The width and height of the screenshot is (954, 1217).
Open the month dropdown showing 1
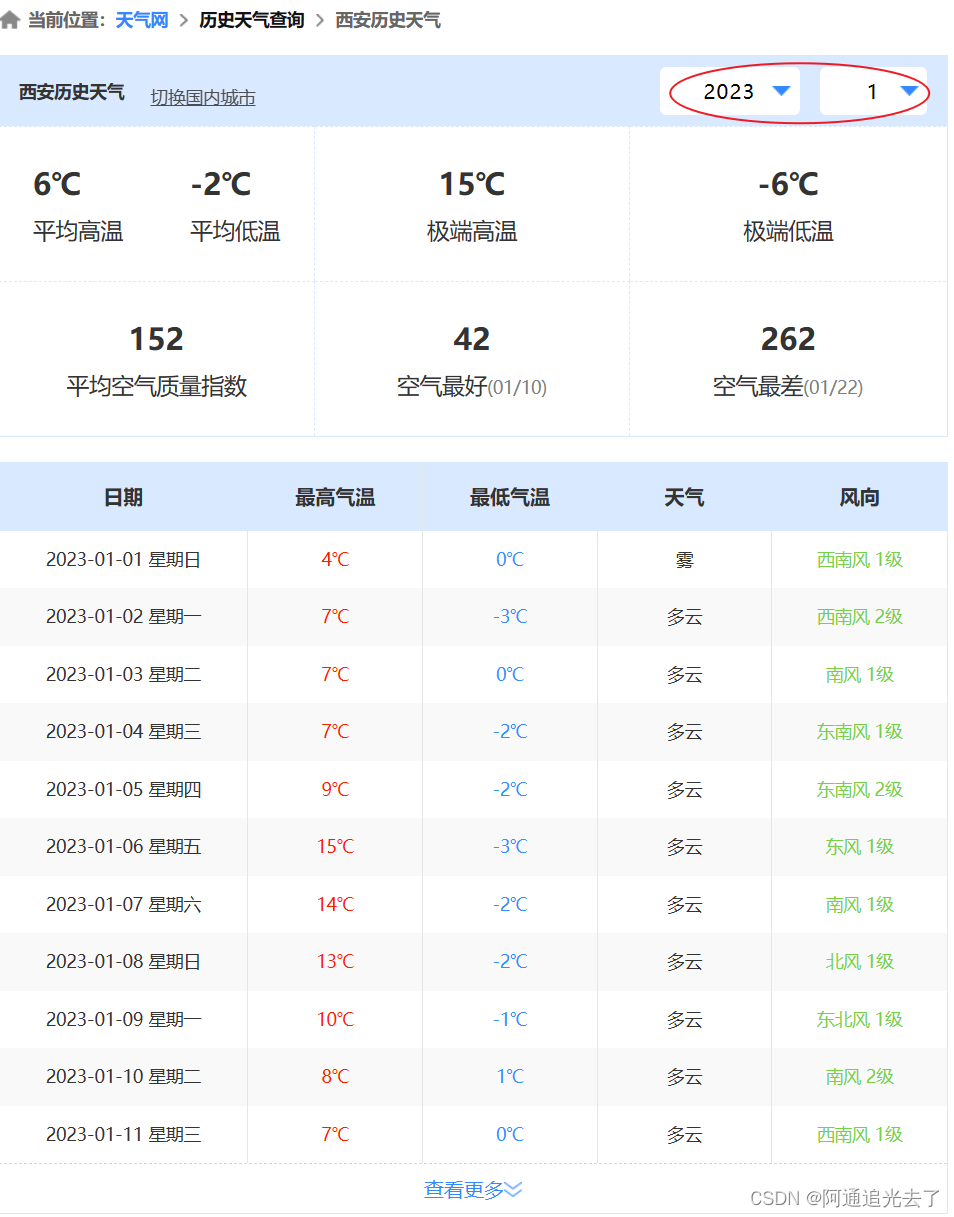tap(873, 92)
